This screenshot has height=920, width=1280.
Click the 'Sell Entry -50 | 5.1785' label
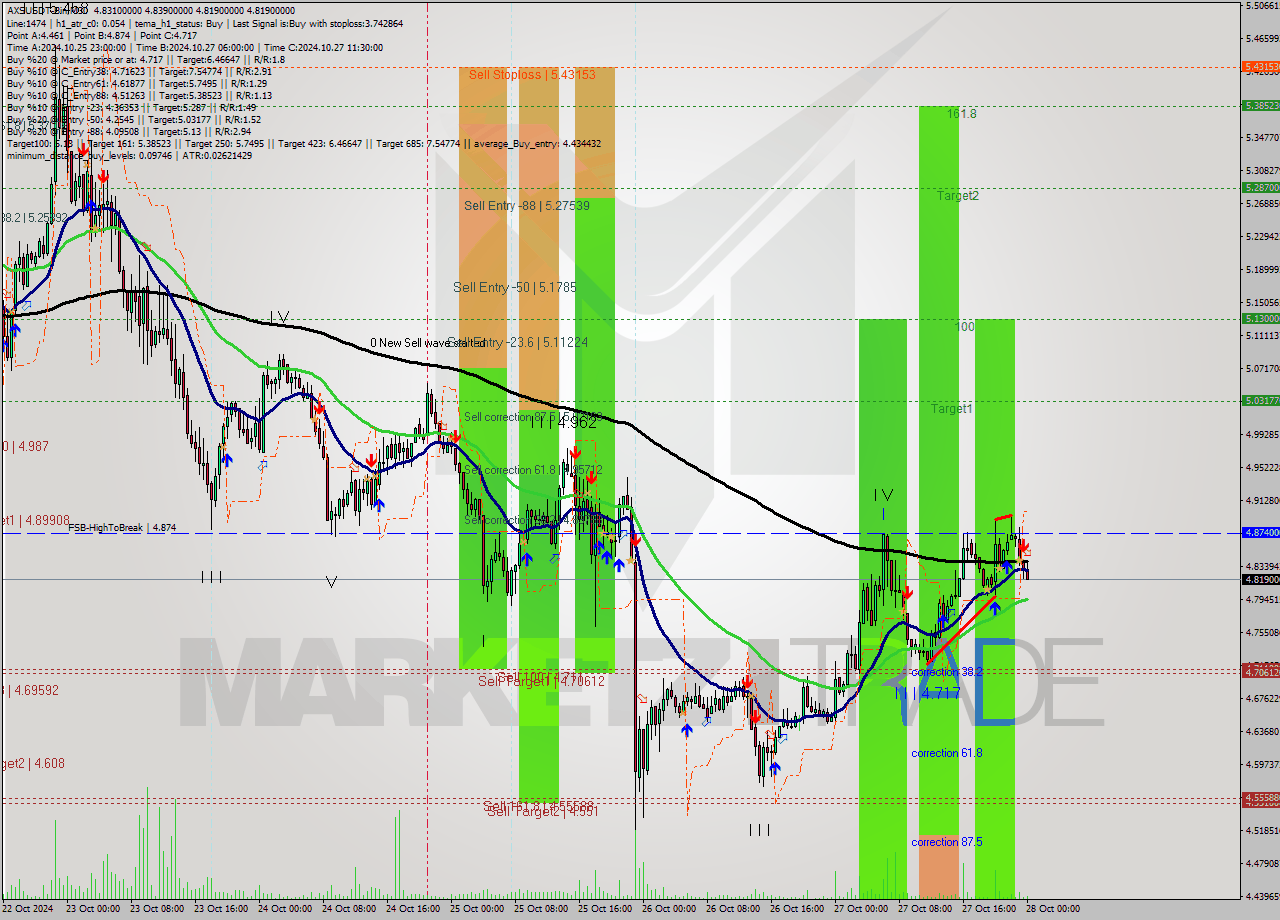pos(515,287)
